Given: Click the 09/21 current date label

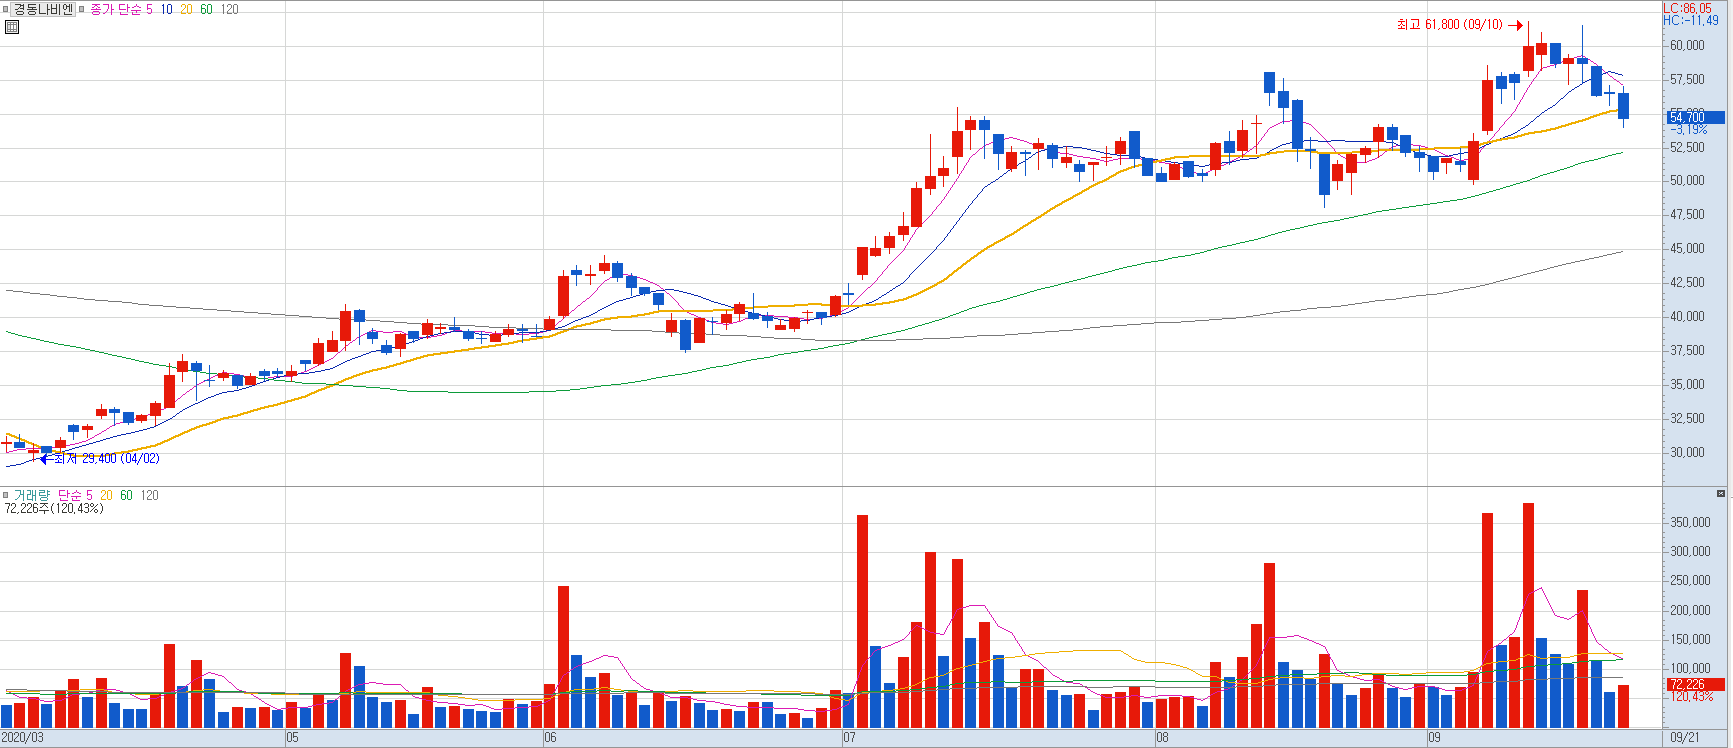Looking at the screenshot, I should [1685, 738].
